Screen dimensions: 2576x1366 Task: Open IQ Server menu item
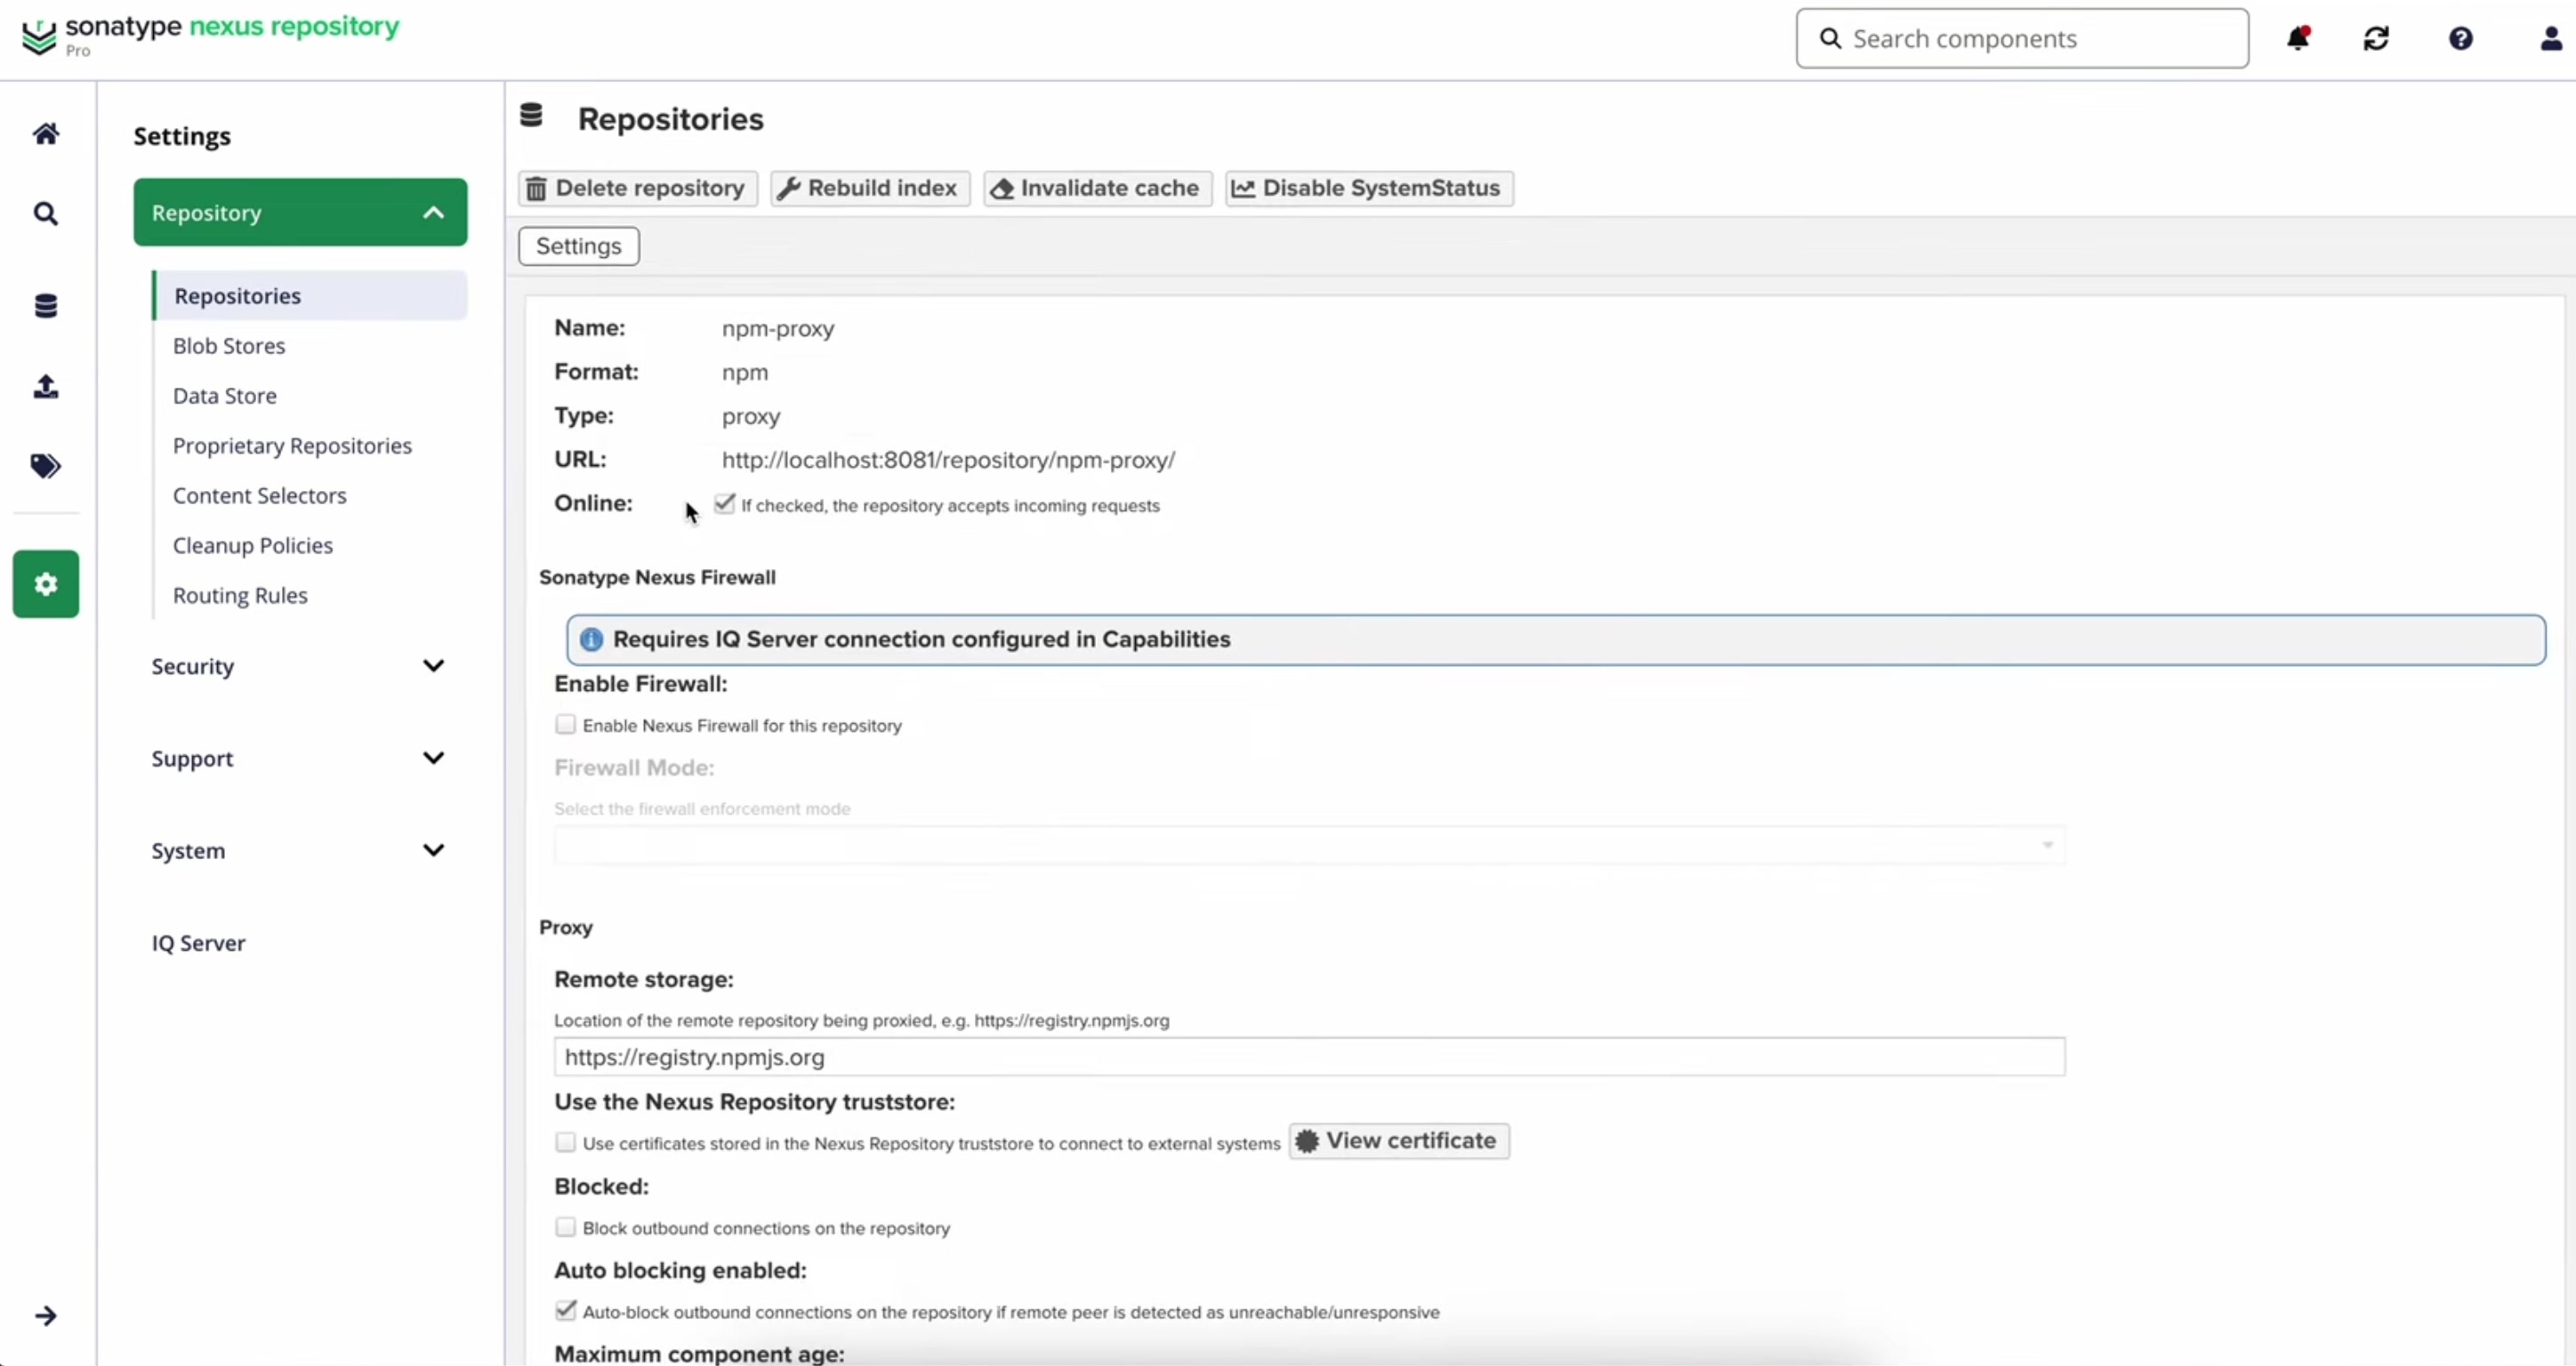(198, 943)
